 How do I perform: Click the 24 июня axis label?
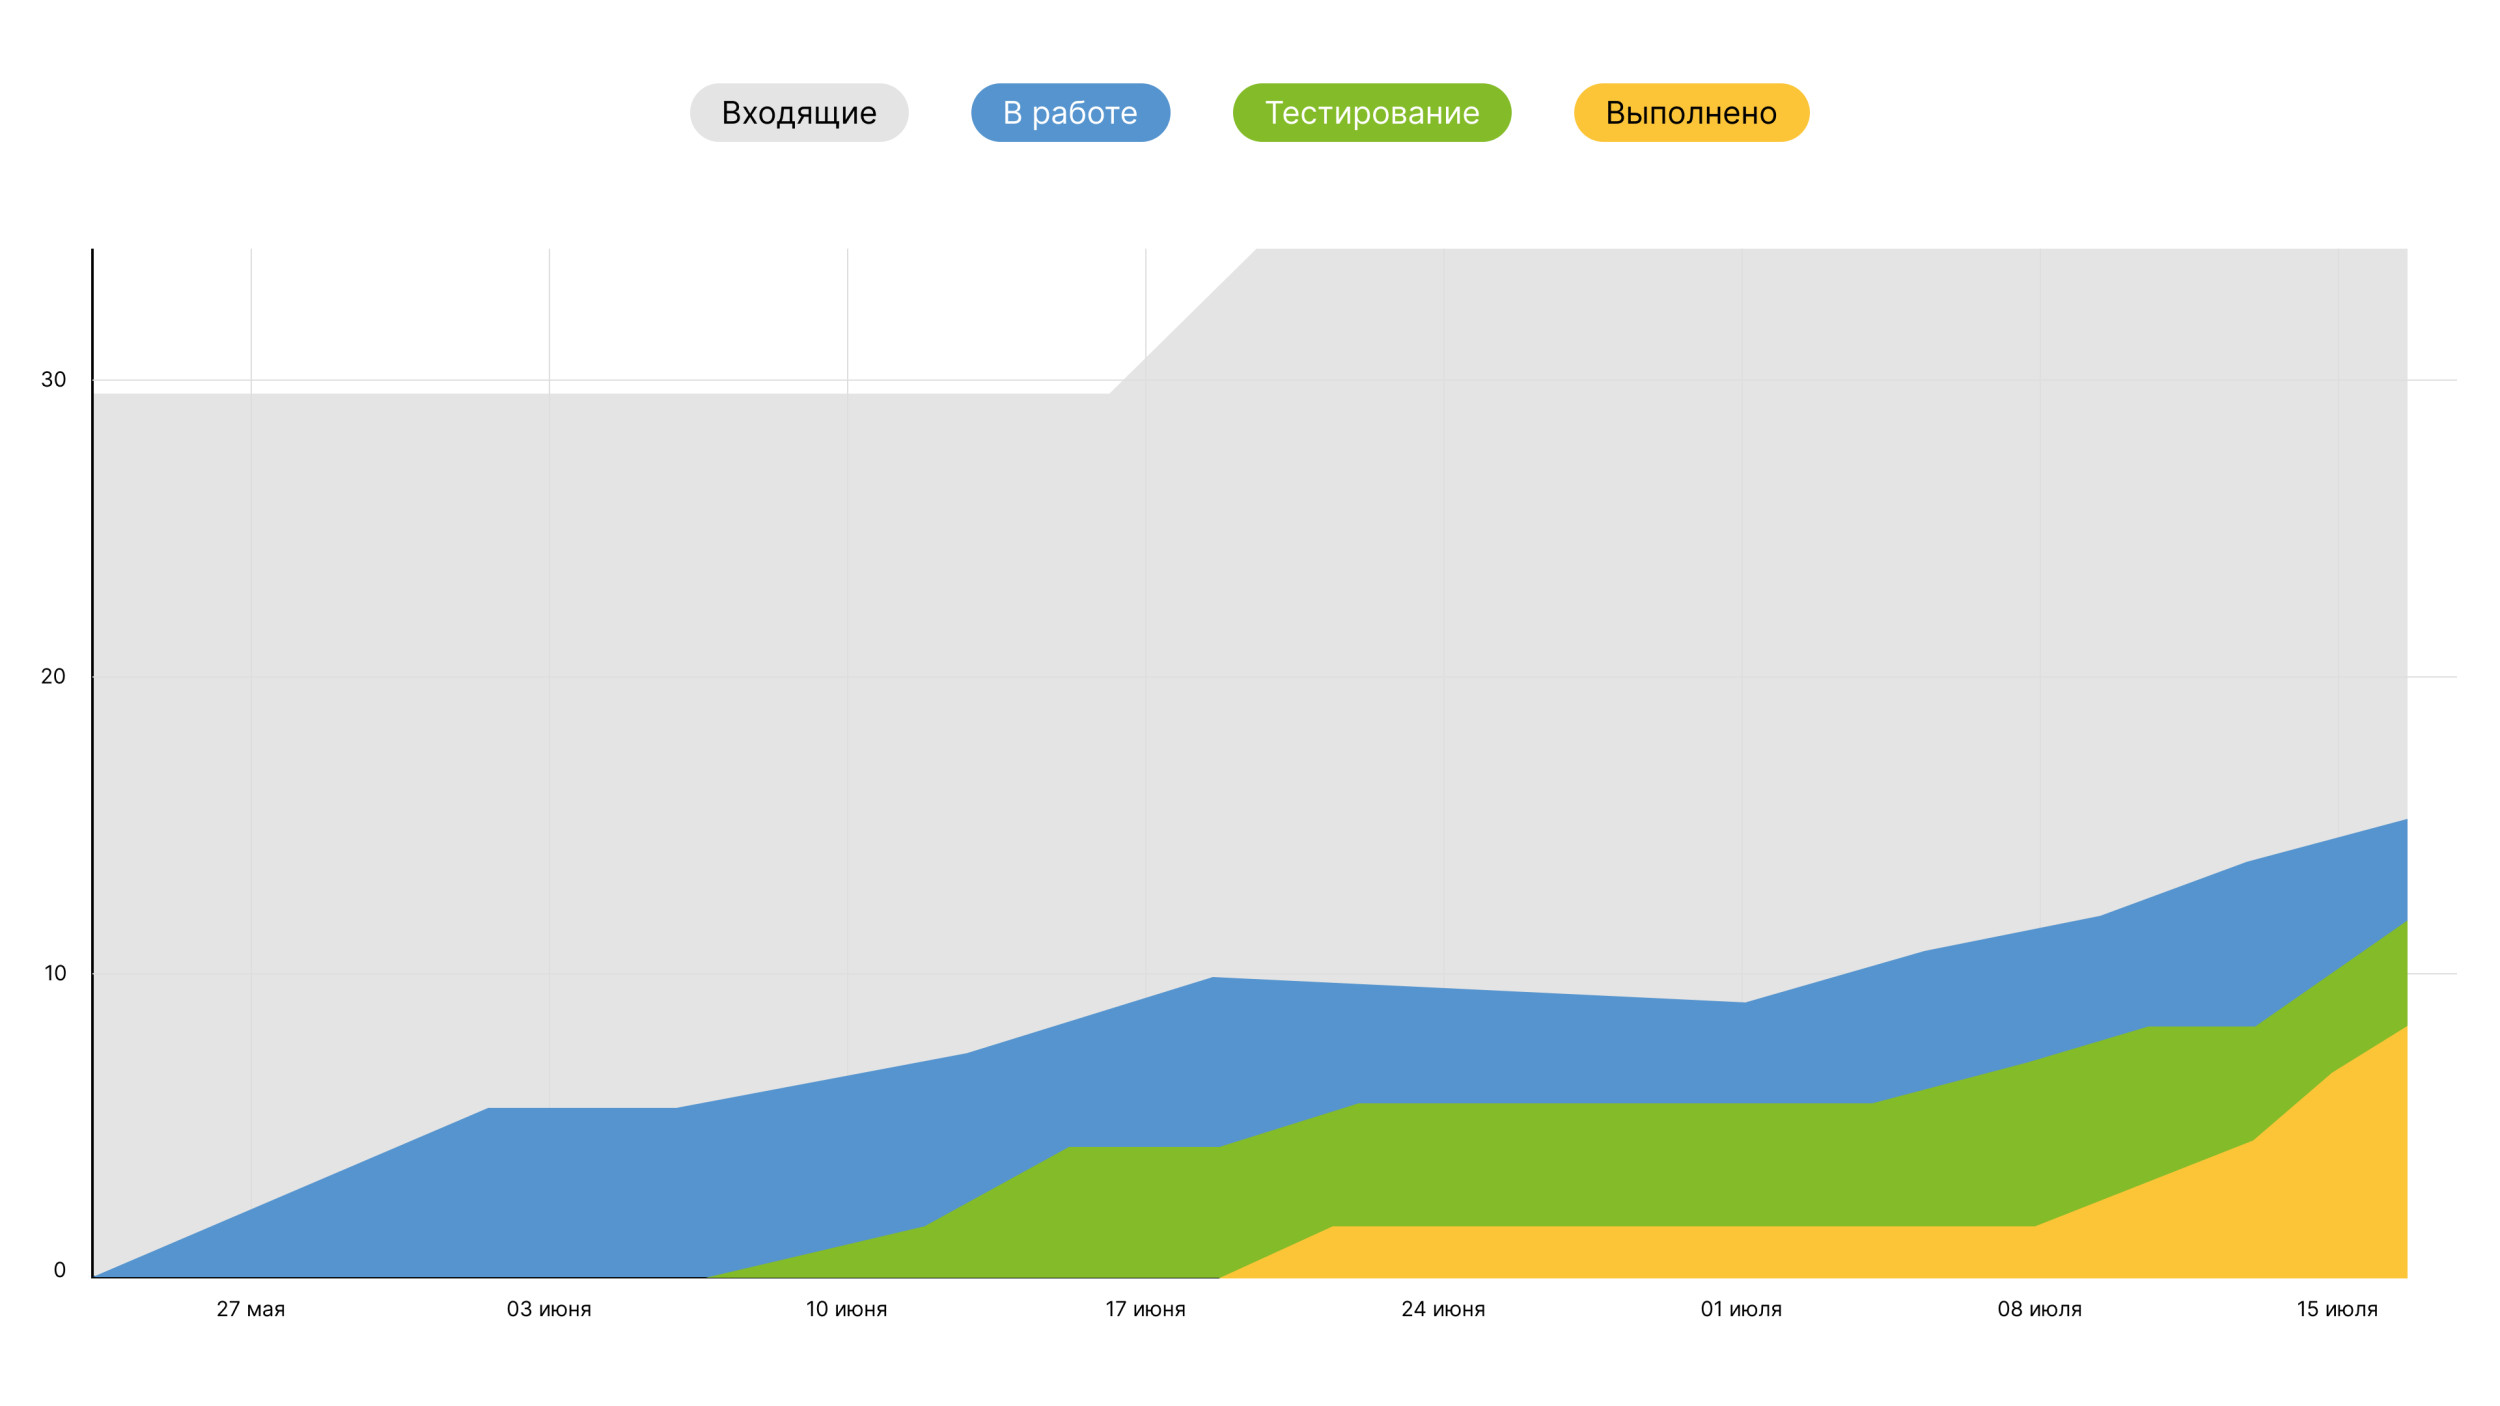[x=1443, y=1310]
